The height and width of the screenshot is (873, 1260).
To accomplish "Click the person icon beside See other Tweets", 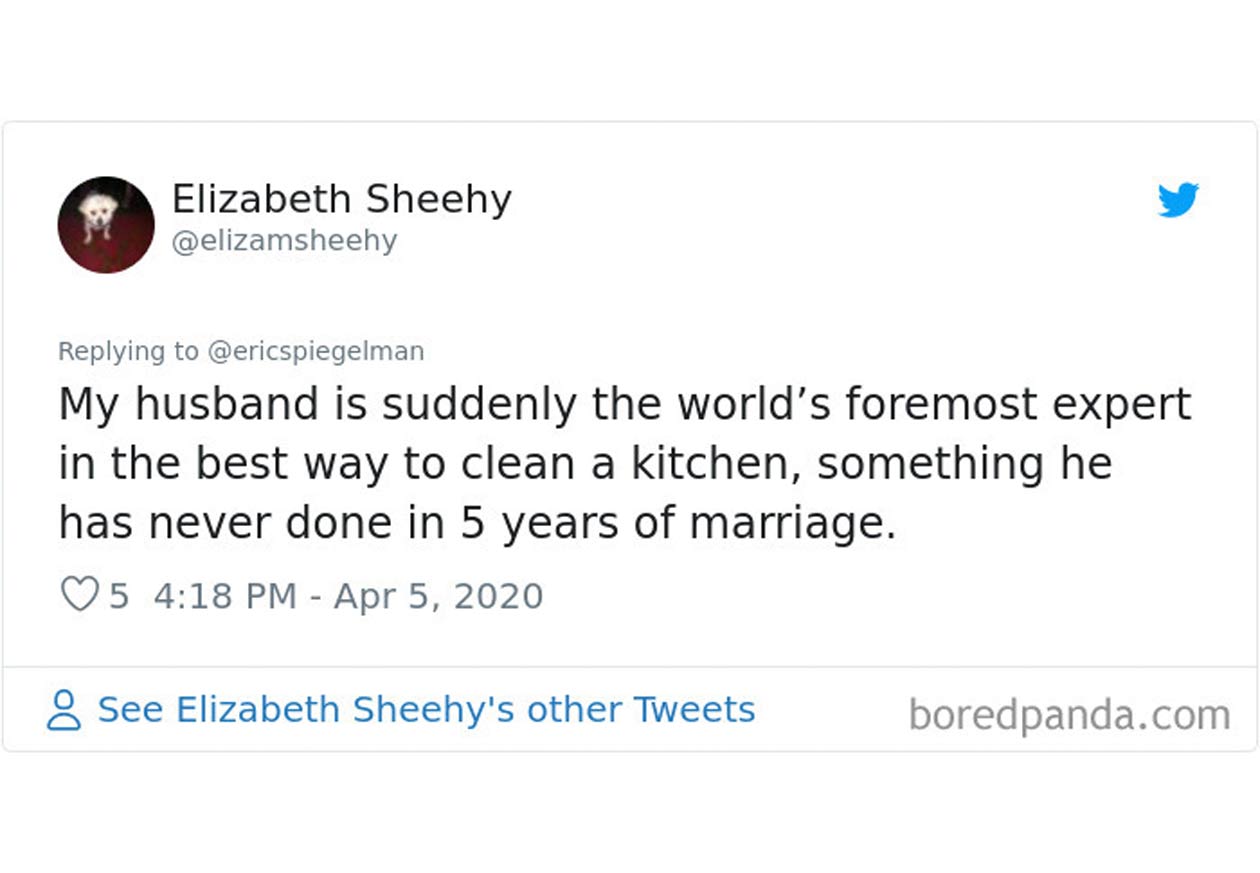I will click(x=64, y=710).
